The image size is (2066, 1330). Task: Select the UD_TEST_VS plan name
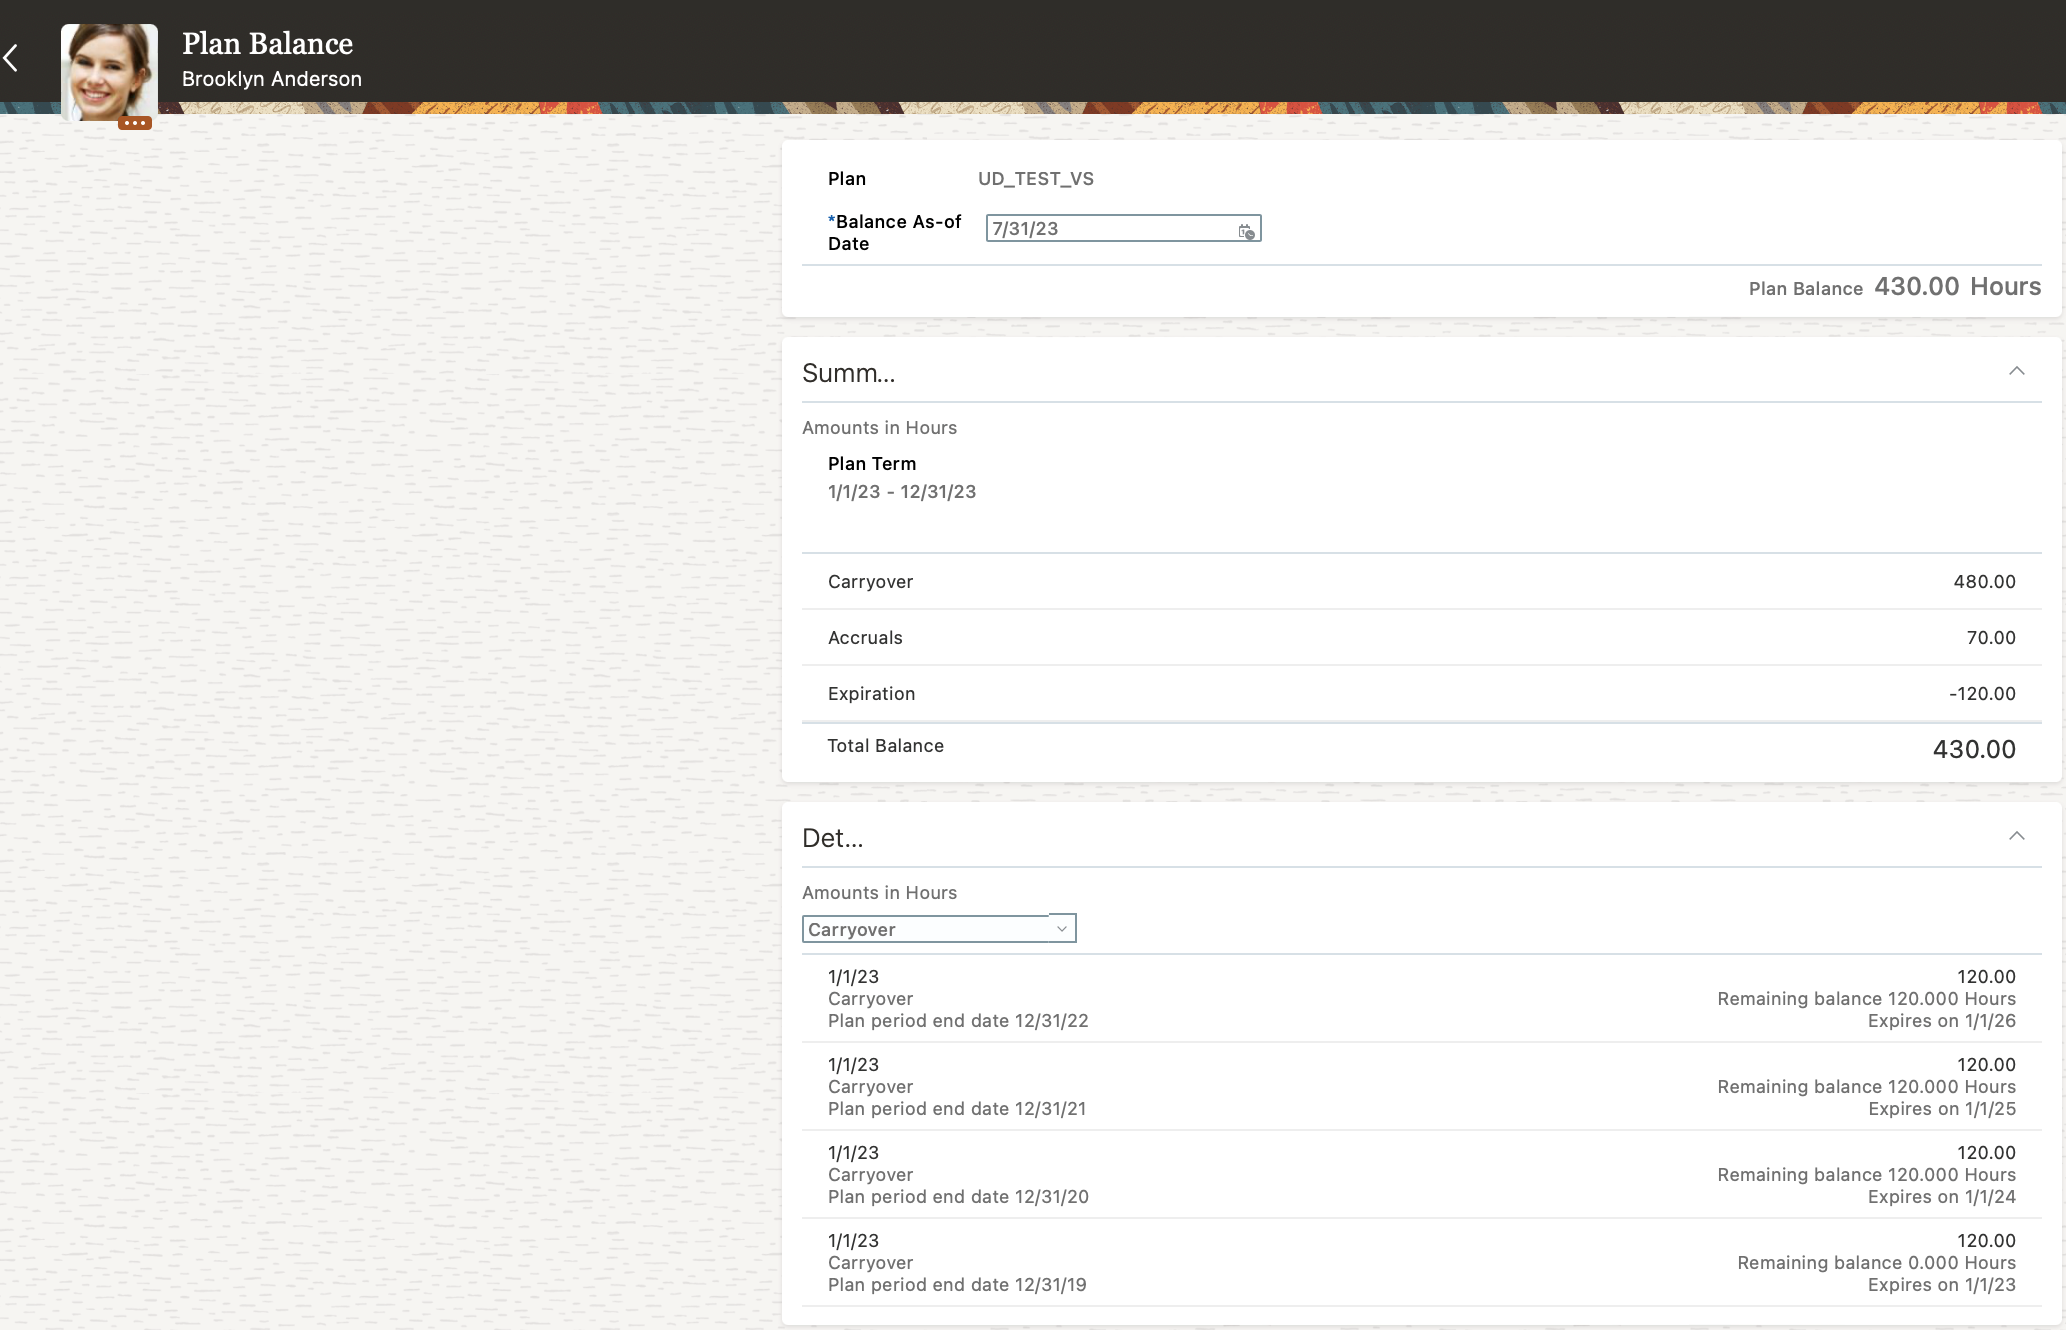[x=1036, y=178]
